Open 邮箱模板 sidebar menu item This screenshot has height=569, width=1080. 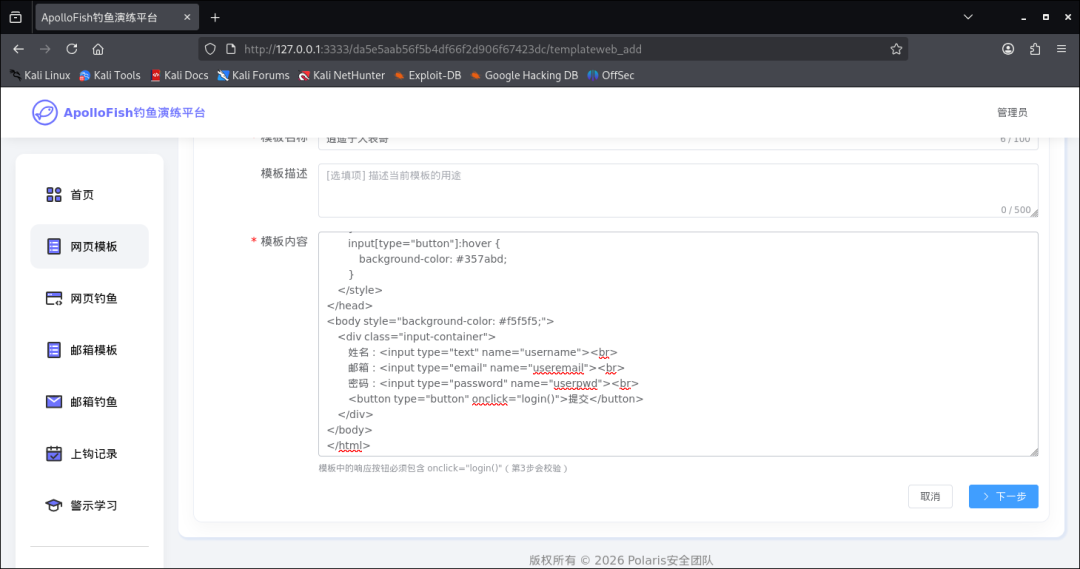tap(90, 350)
